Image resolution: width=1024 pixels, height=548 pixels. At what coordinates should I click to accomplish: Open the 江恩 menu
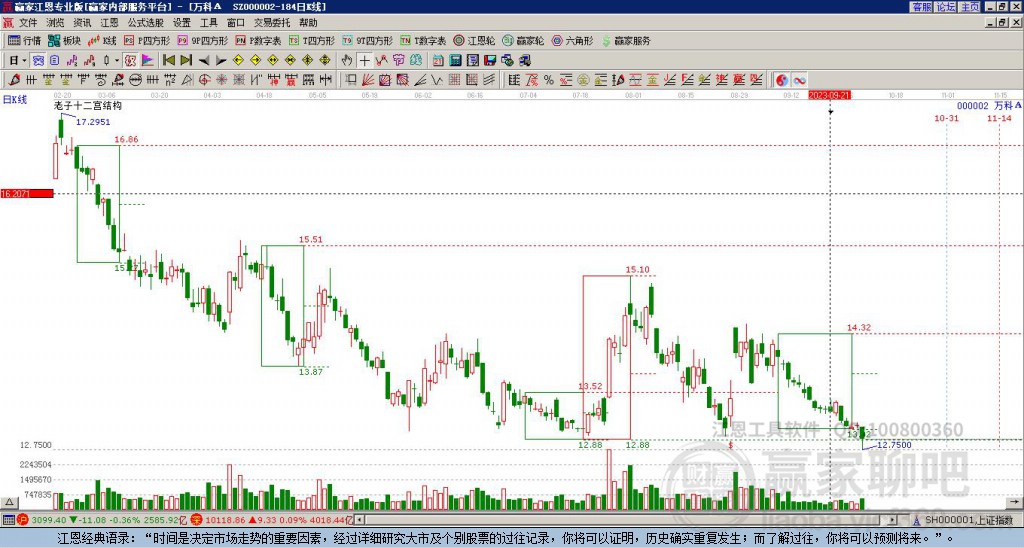[x=109, y=23]
